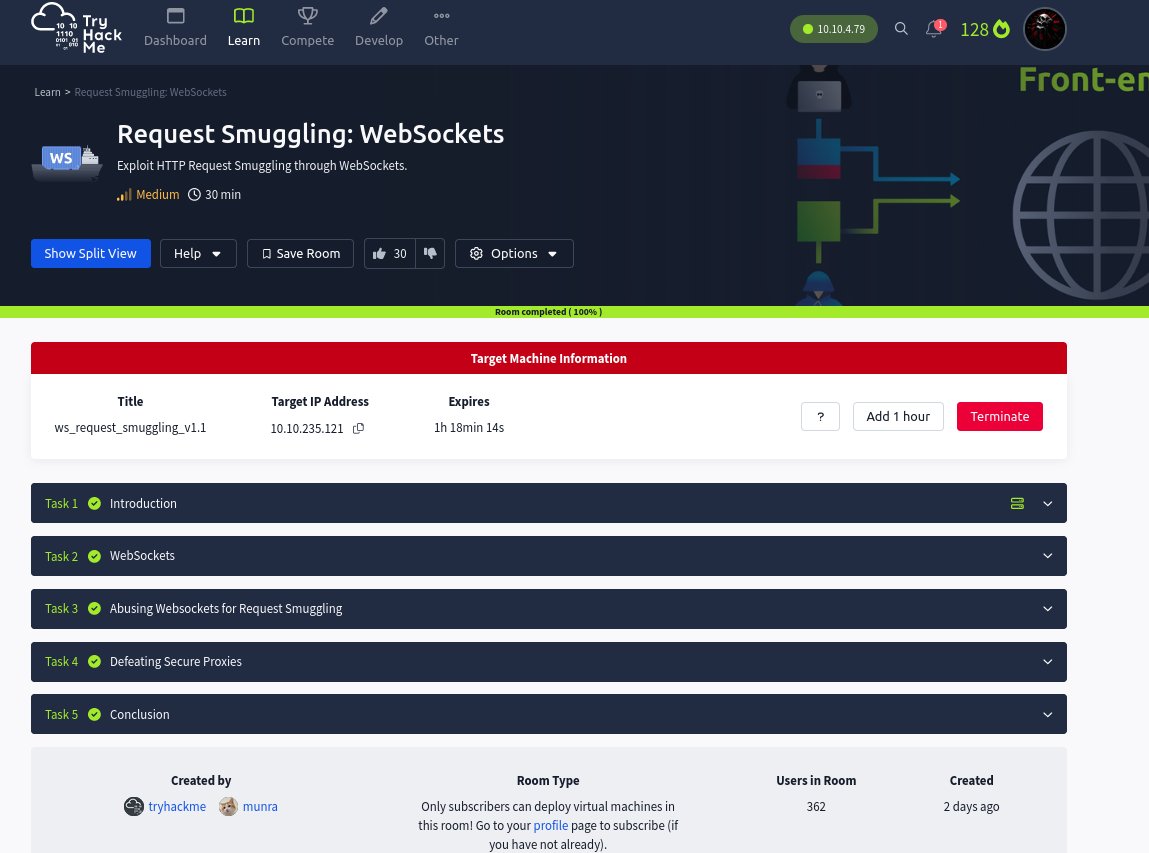Image resolution: width=1149 pixels, height=853 pixels.
Task: Click the 128 streak flame icon
Action: tap(1002, 29)
